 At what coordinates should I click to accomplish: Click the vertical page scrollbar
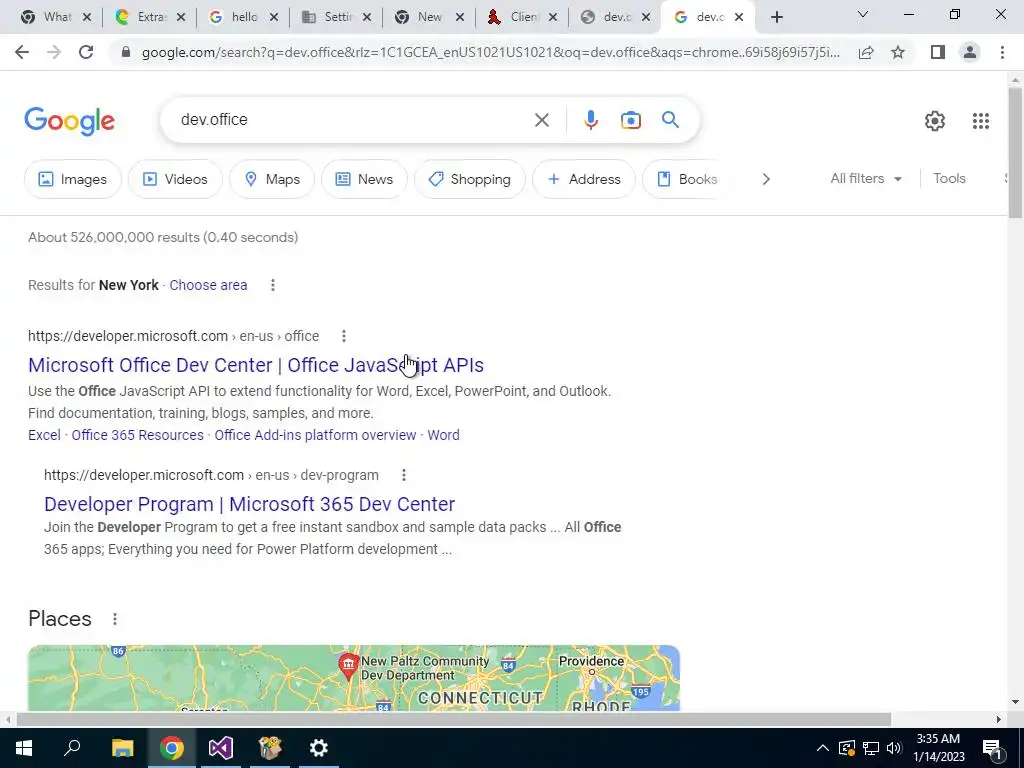(x=1015, y=152)
